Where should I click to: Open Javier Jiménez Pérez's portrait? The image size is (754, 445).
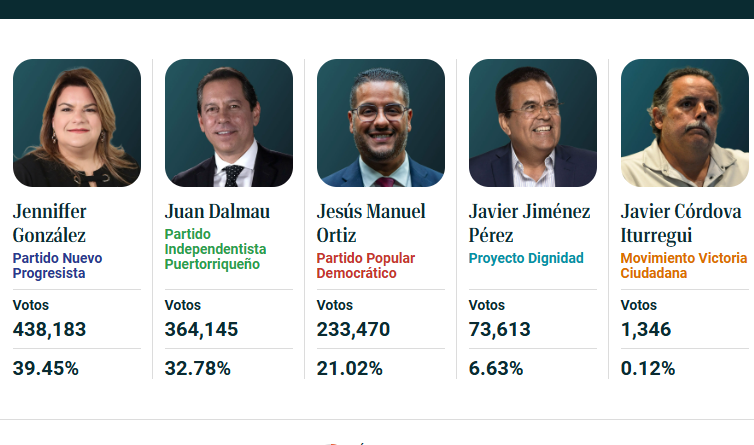tap(533, 123)
